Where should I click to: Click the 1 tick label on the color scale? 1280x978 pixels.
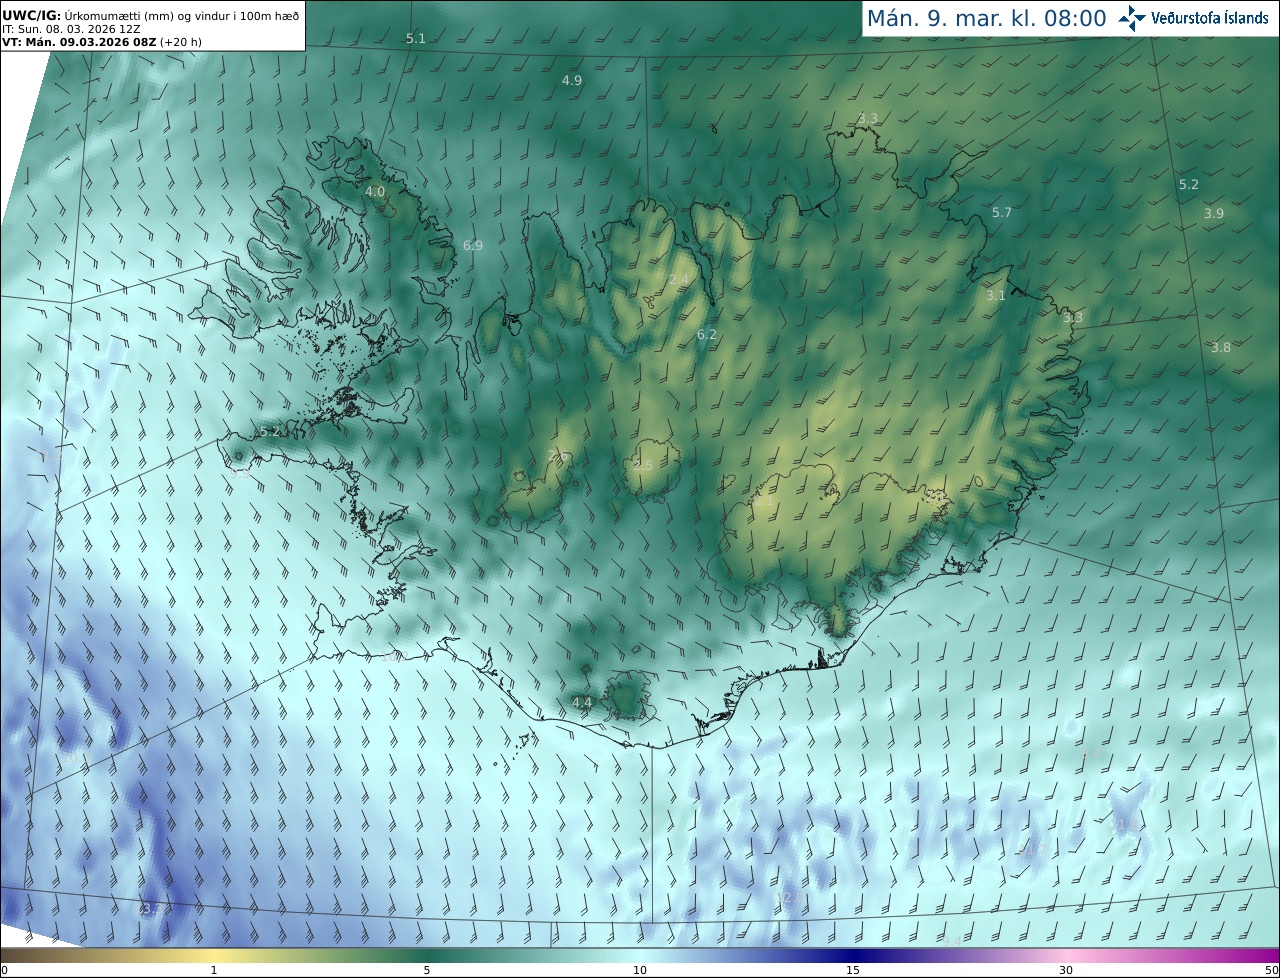(214, 970)
